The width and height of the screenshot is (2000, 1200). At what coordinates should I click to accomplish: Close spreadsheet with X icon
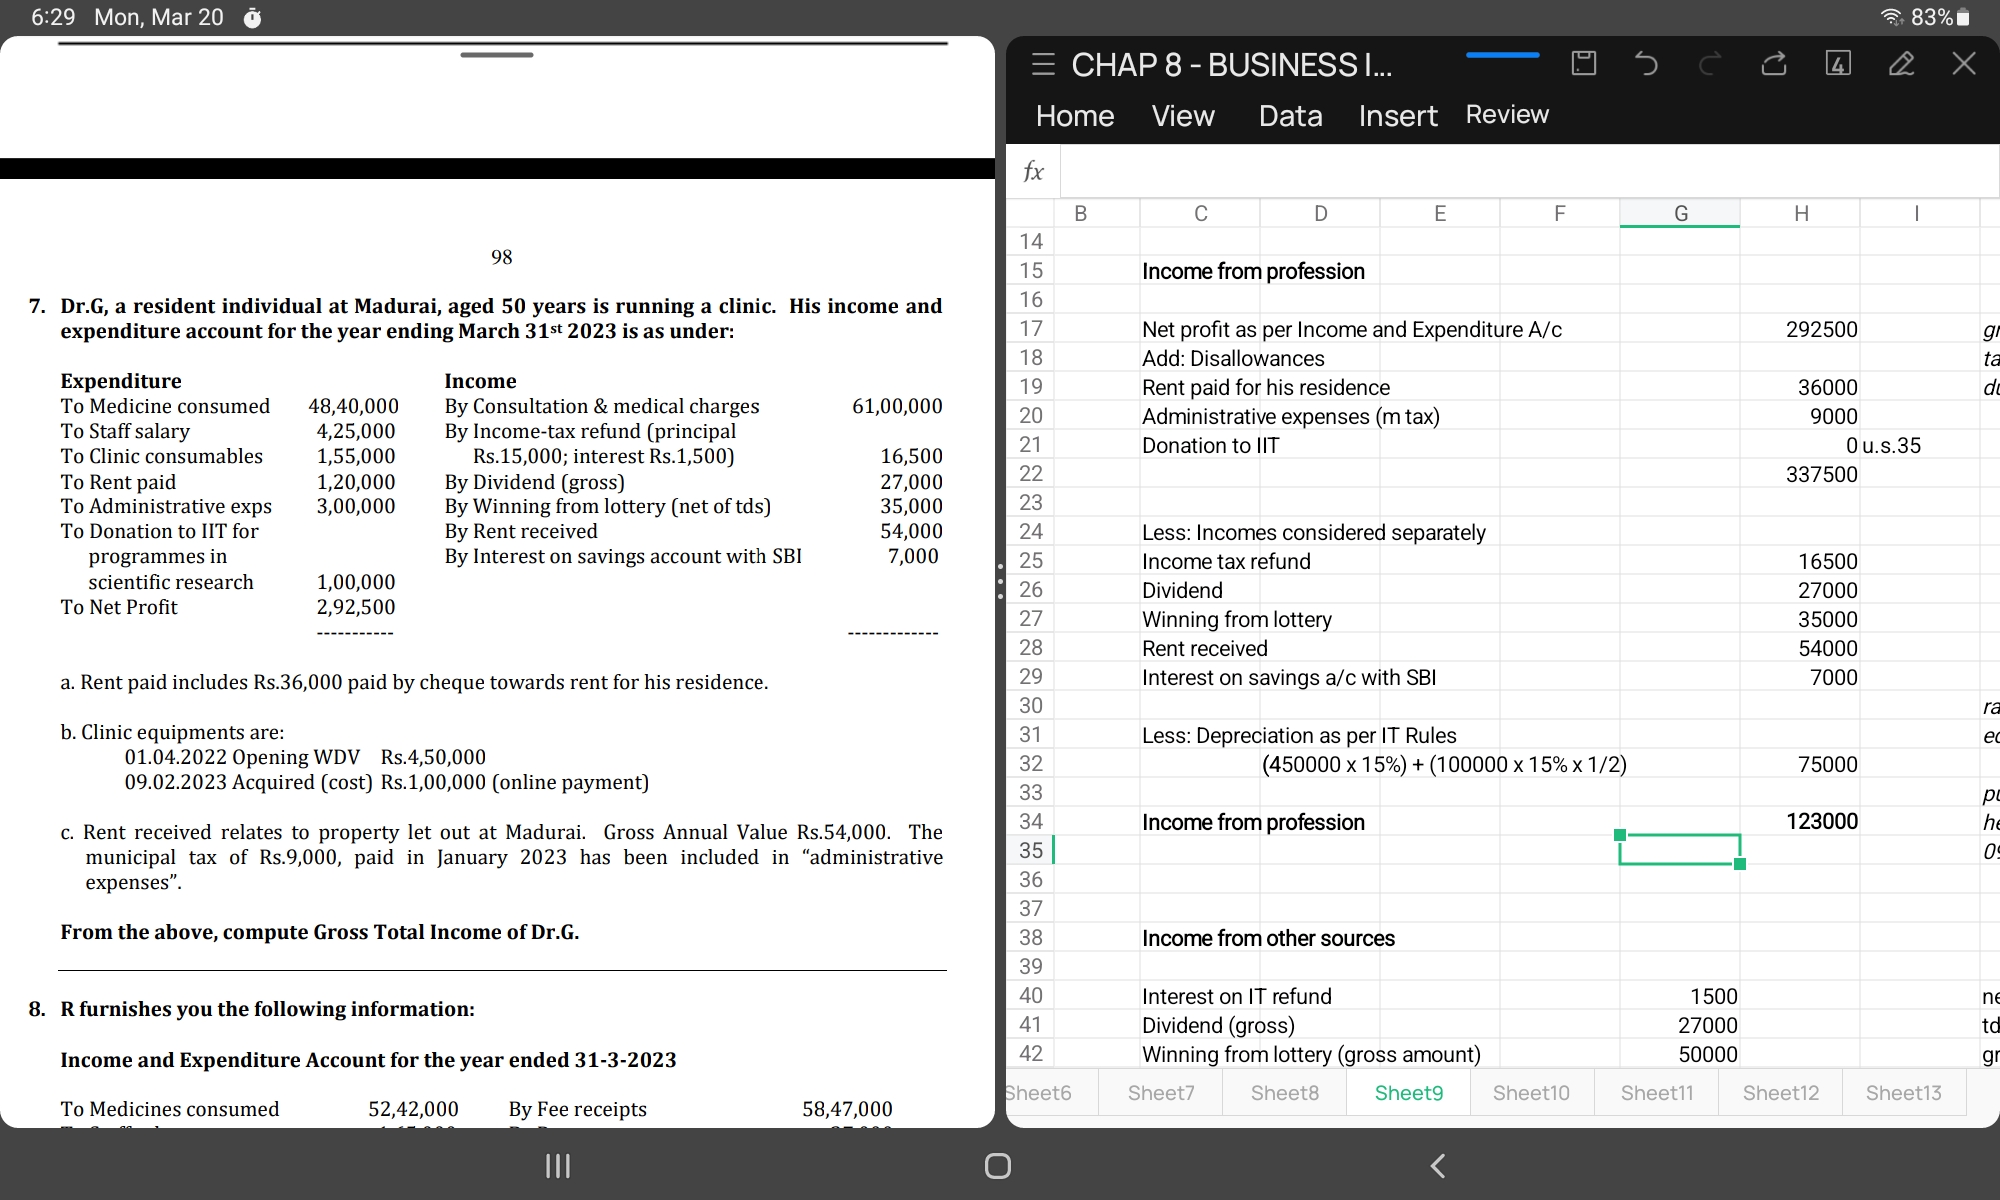point(1964,64)
